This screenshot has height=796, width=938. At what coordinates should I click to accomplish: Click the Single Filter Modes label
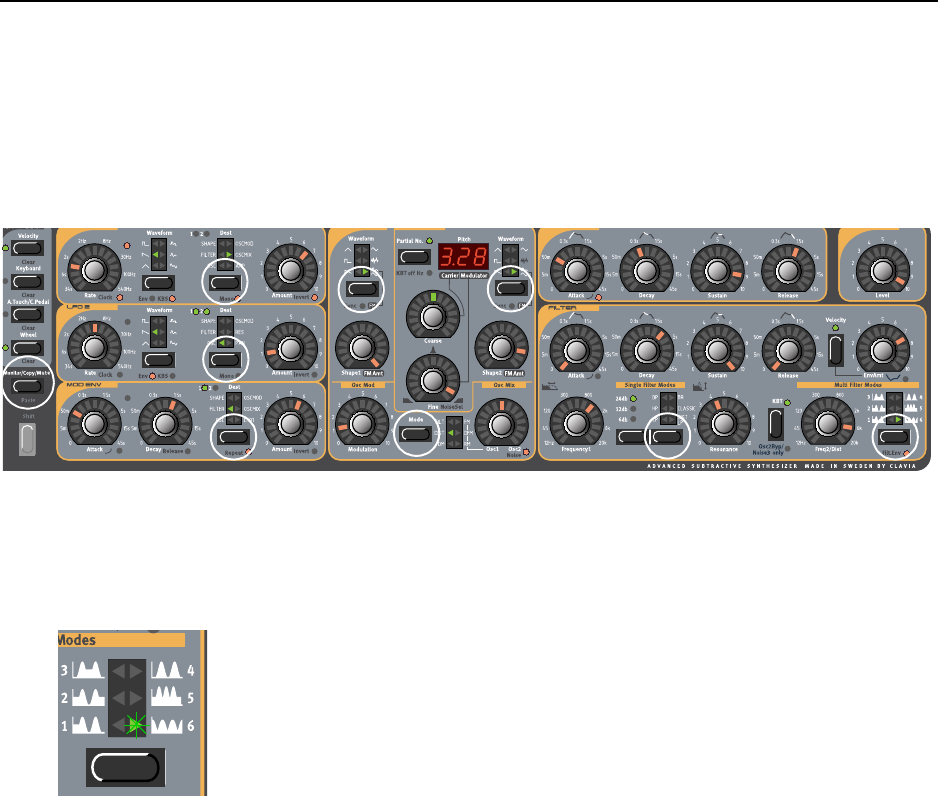point(650,385)
